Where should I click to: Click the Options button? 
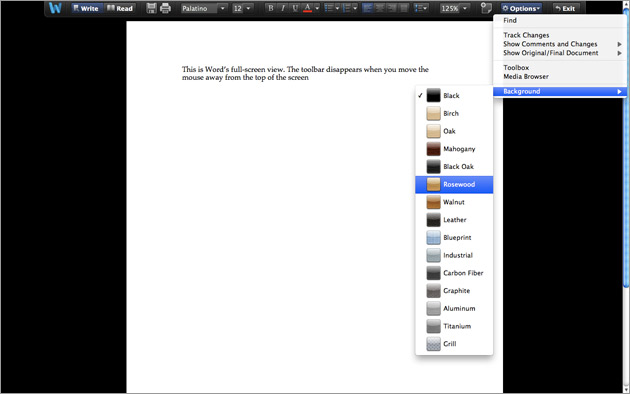tap(521, 8)
